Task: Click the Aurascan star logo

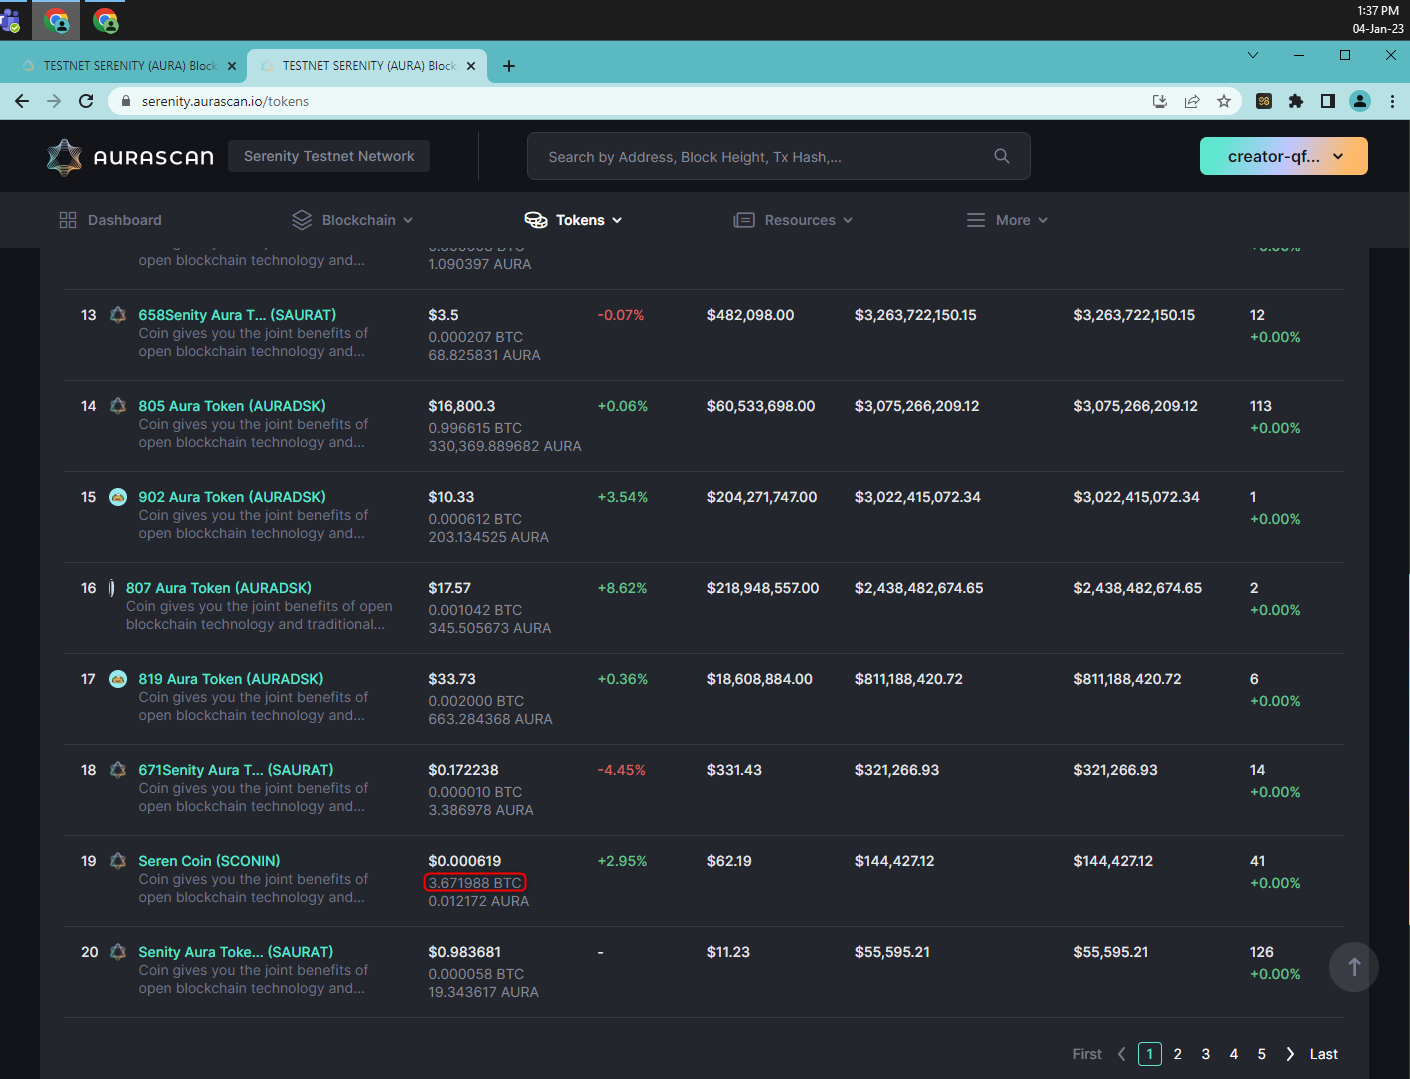Action: coord(64,156)
